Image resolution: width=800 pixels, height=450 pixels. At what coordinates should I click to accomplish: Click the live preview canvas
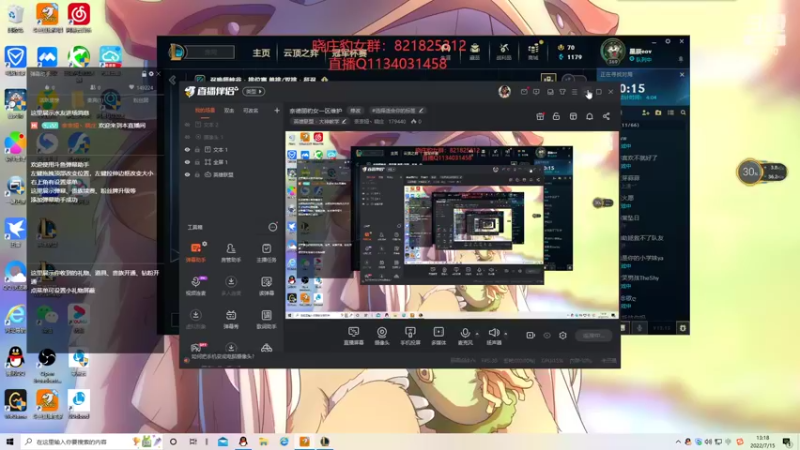click(x=452, y=225)
